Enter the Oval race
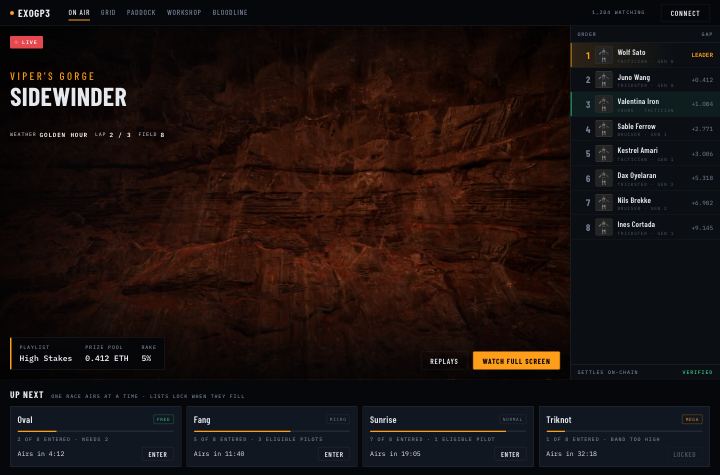720x475 pixels. (158, 454)
